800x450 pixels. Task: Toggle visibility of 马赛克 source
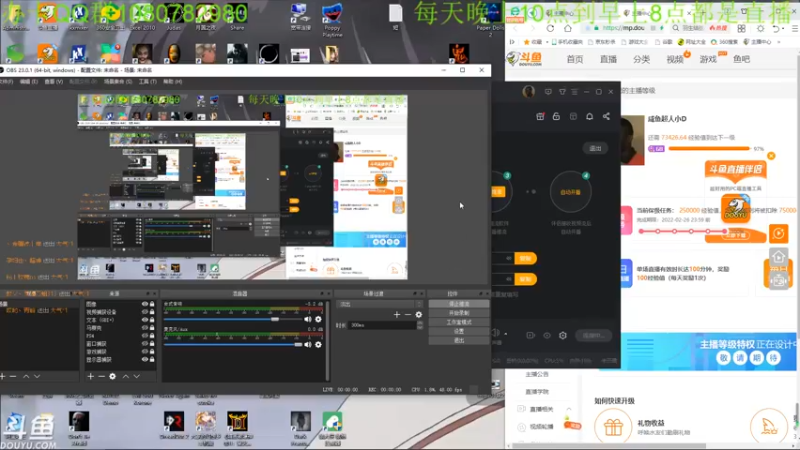coord(144,328)
